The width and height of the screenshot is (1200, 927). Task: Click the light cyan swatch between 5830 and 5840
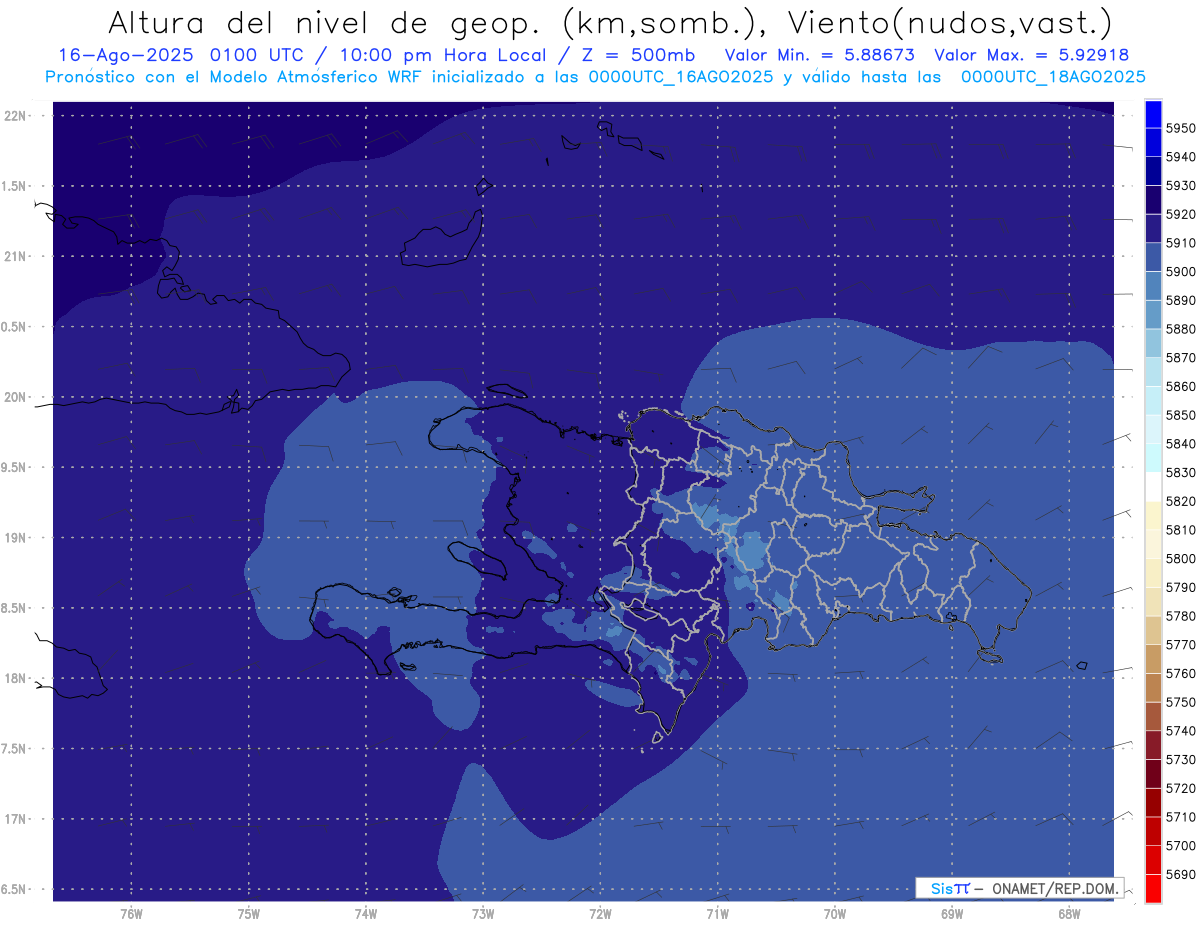[1153, 458]
